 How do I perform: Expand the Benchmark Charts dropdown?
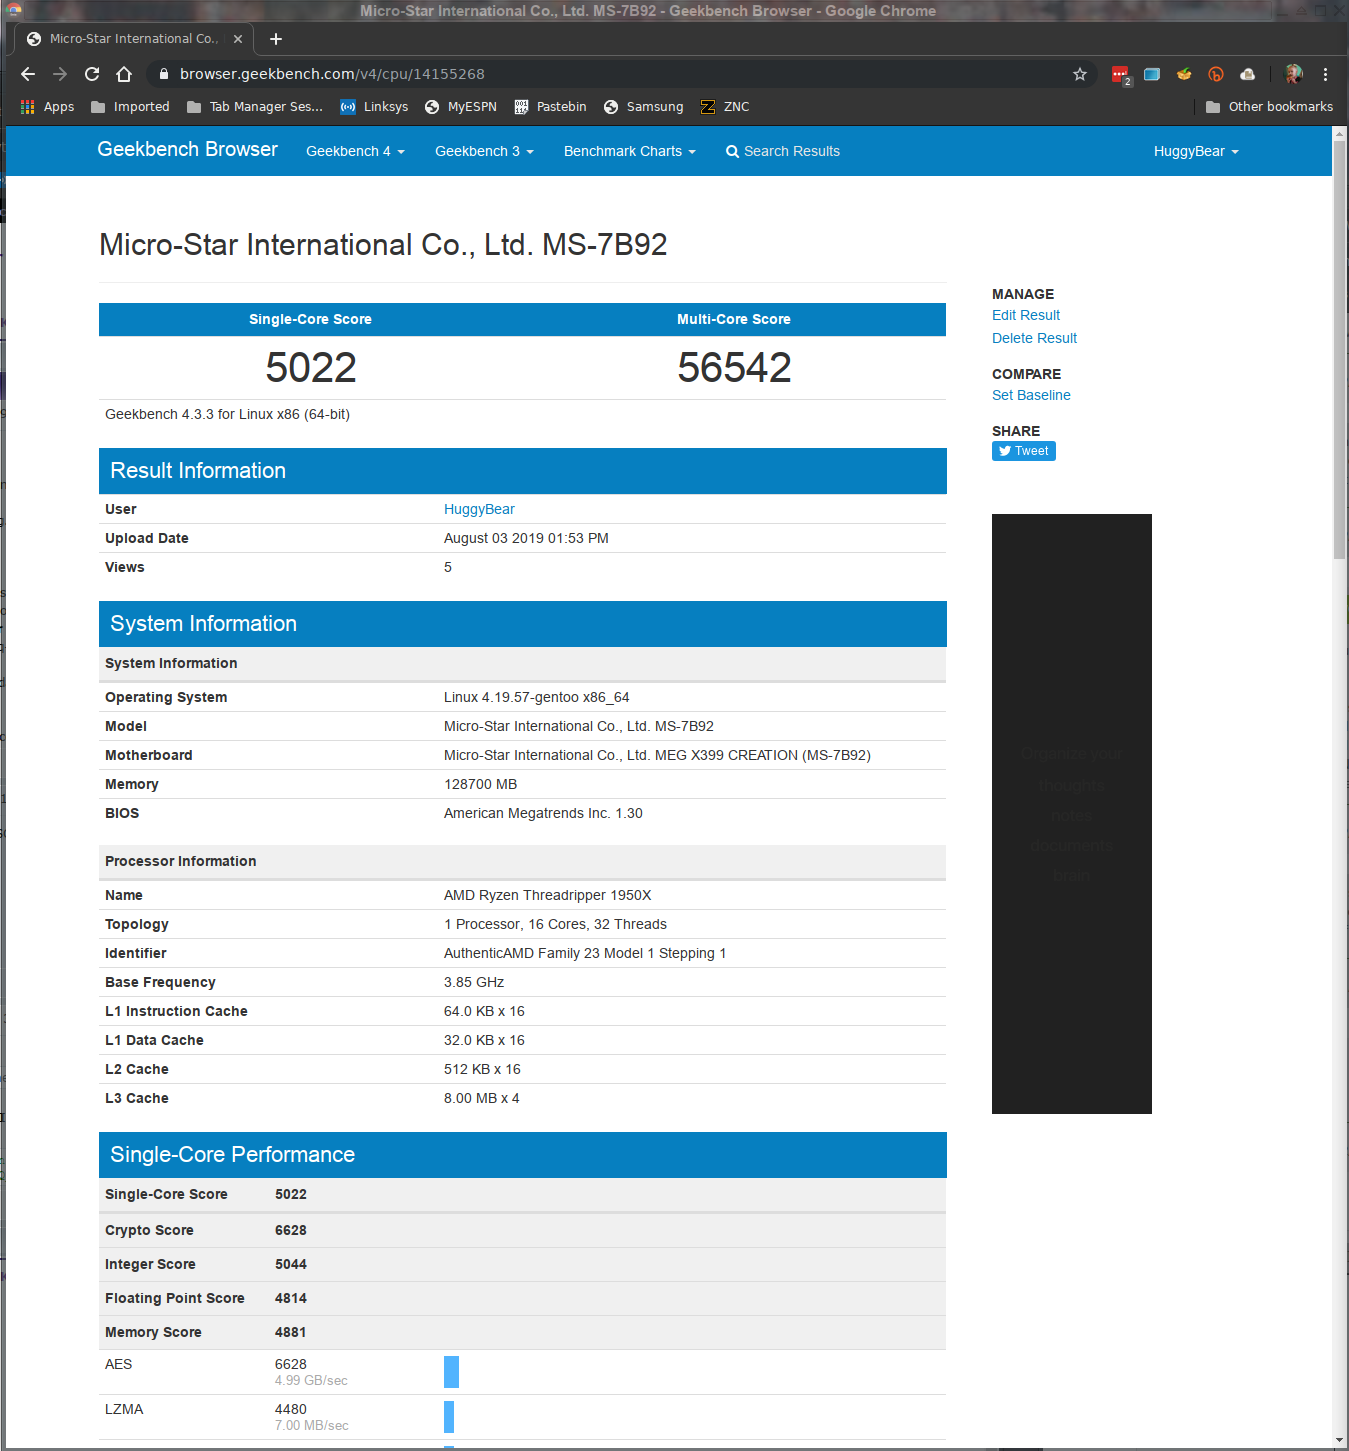(629, 151)
